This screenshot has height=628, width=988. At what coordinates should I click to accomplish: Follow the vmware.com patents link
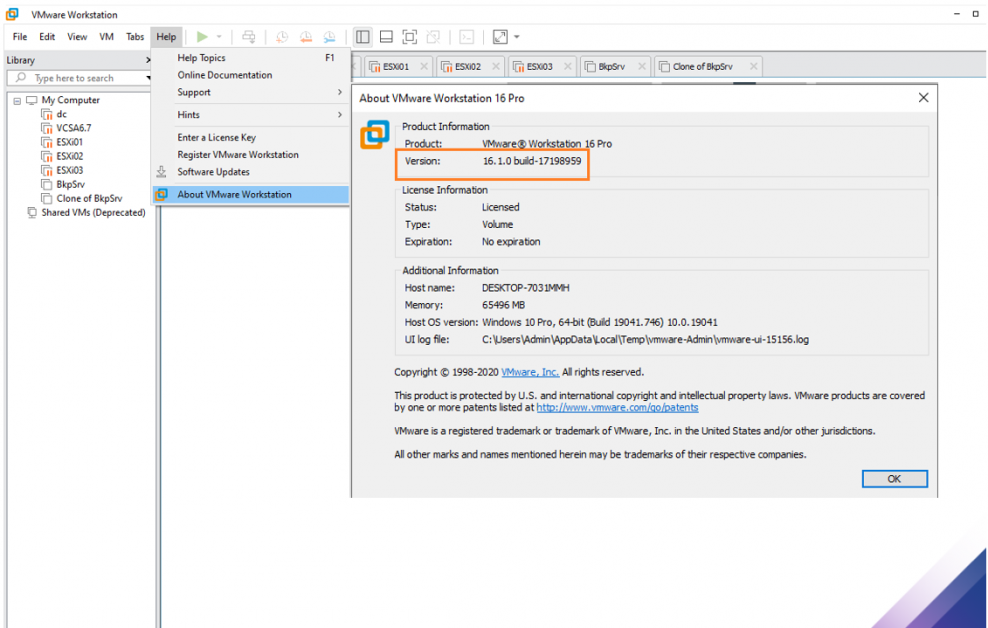pos(617,408)
